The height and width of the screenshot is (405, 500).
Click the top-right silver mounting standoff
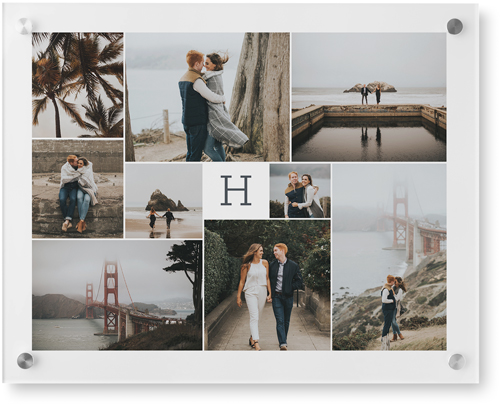click(x=455, y=26)
